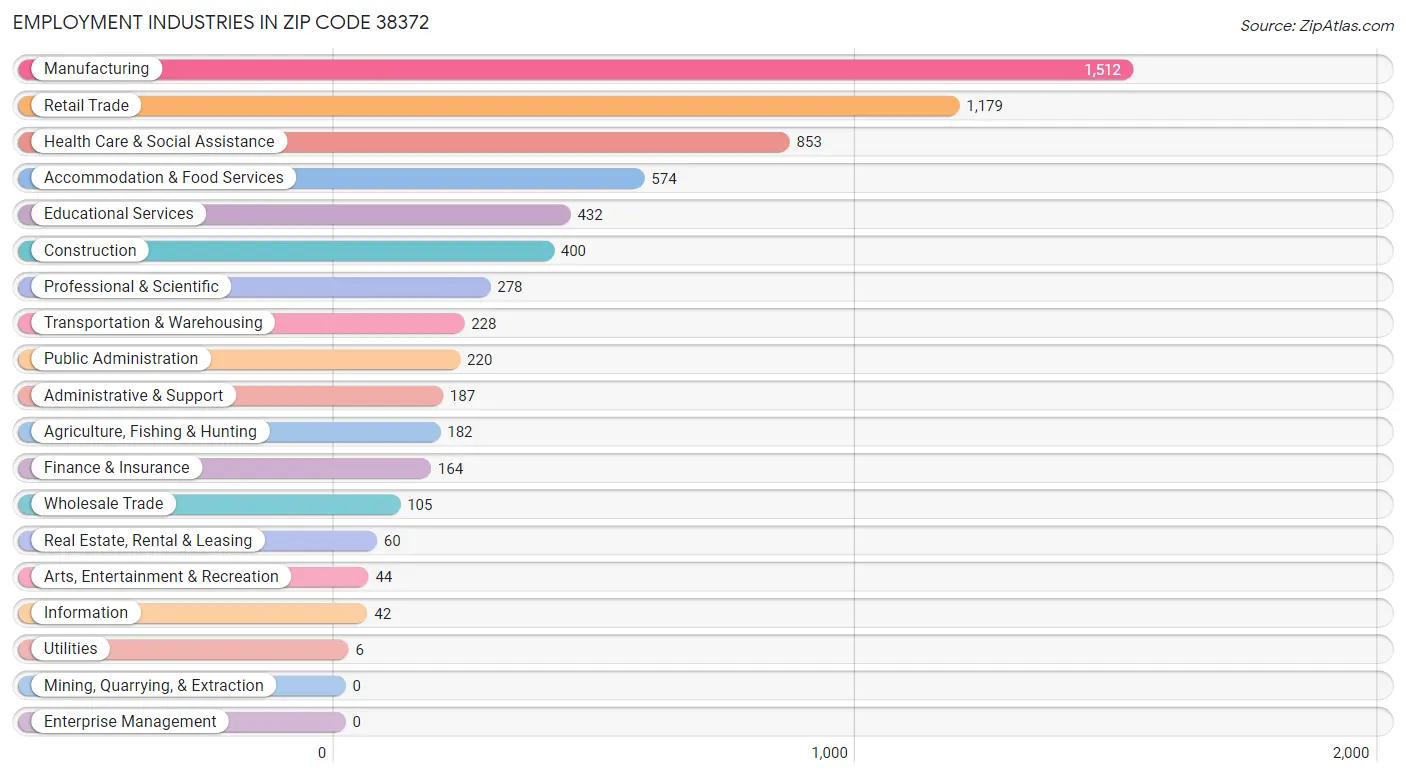Click the 1,512 value on Manufacturing bar
The height and width of the screenshot is (776, 1406).
[1102, 70]
